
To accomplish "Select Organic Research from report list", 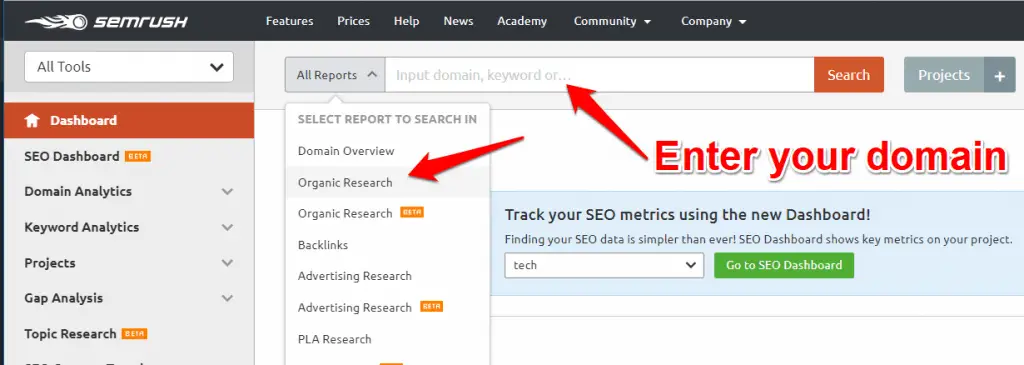I will pyautogui.click(x=345, y=183).
